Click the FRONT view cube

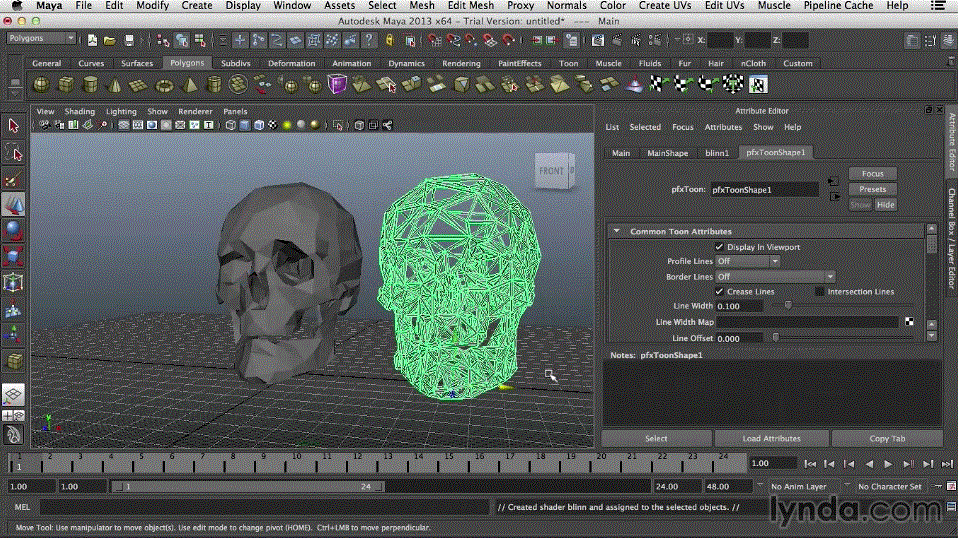[x=554, y=171]
